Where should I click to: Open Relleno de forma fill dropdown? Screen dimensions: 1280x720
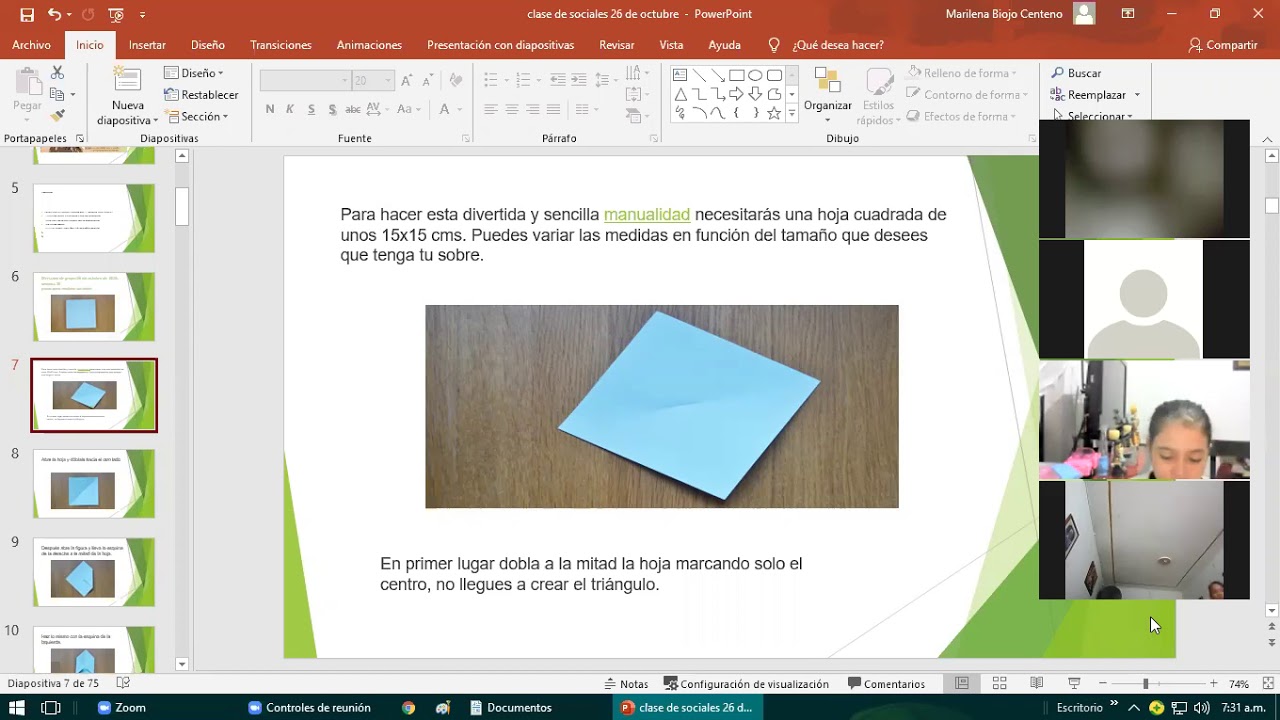pyautogui.click(x=964, y=73)
